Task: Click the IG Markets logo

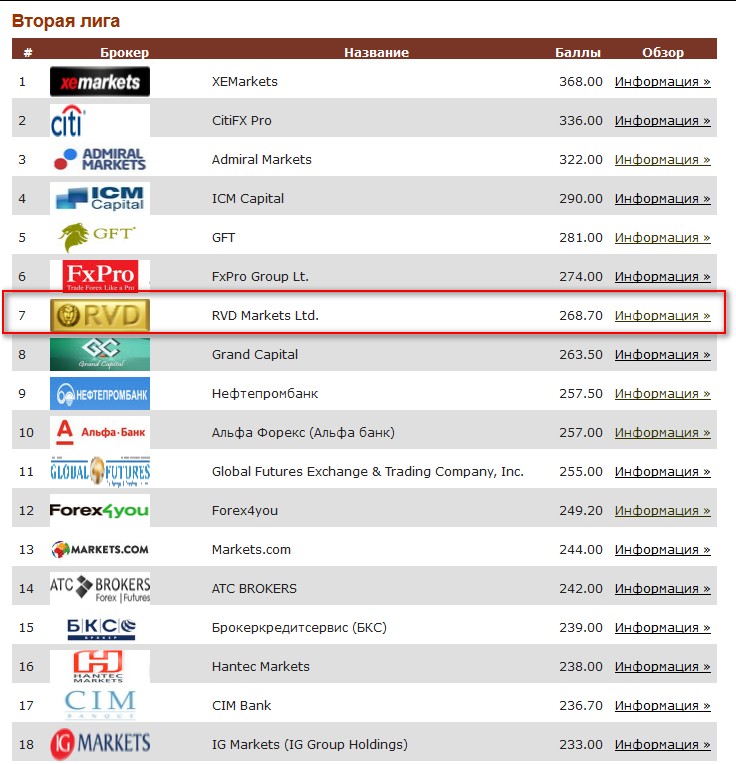Action: tap(100, 744)
